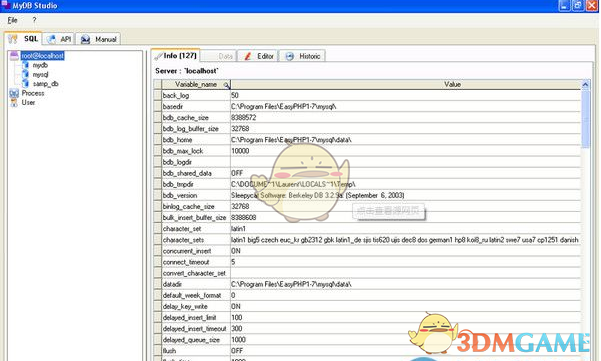Click the search icon in Variable_name header

pos(227,85)
